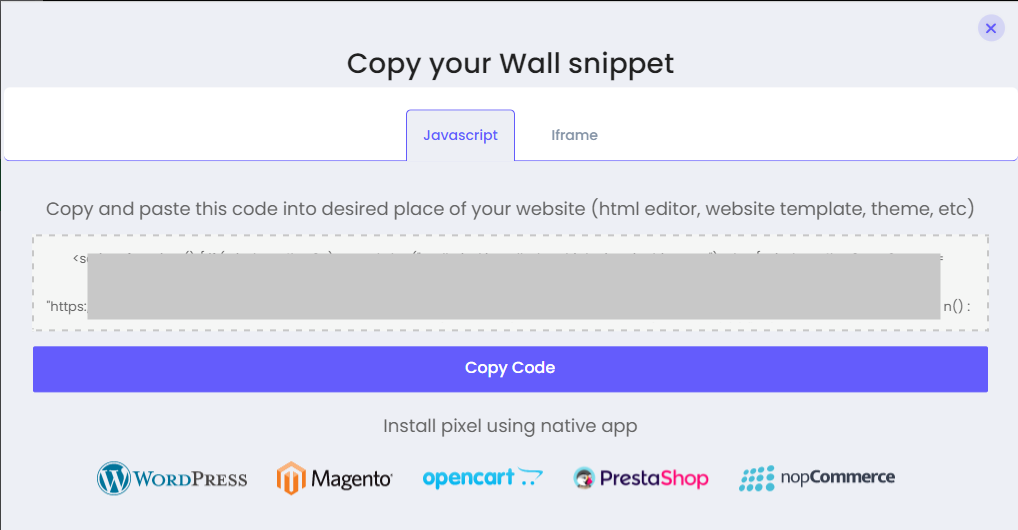Open the WordPress wordmark link
This screenshot has height=530, width=1018.
pyautogui.click(x=190, y=479)
